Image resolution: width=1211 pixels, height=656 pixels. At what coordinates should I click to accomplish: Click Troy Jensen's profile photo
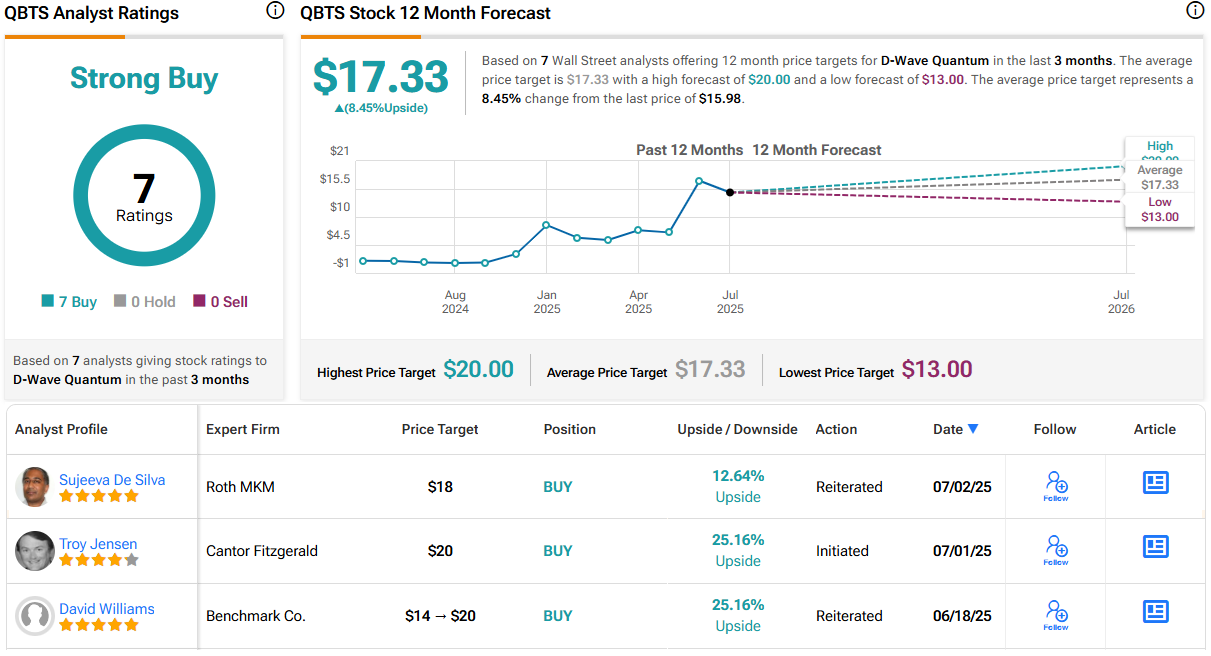[35, 551]
